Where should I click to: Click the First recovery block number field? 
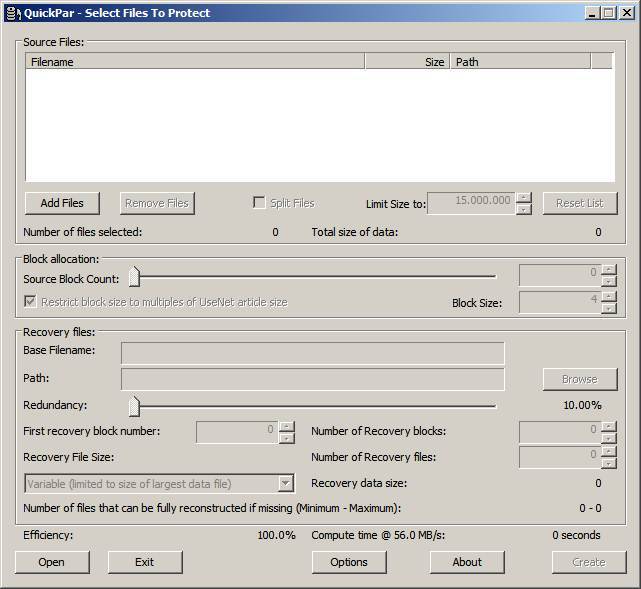click(x=237, y=432)
